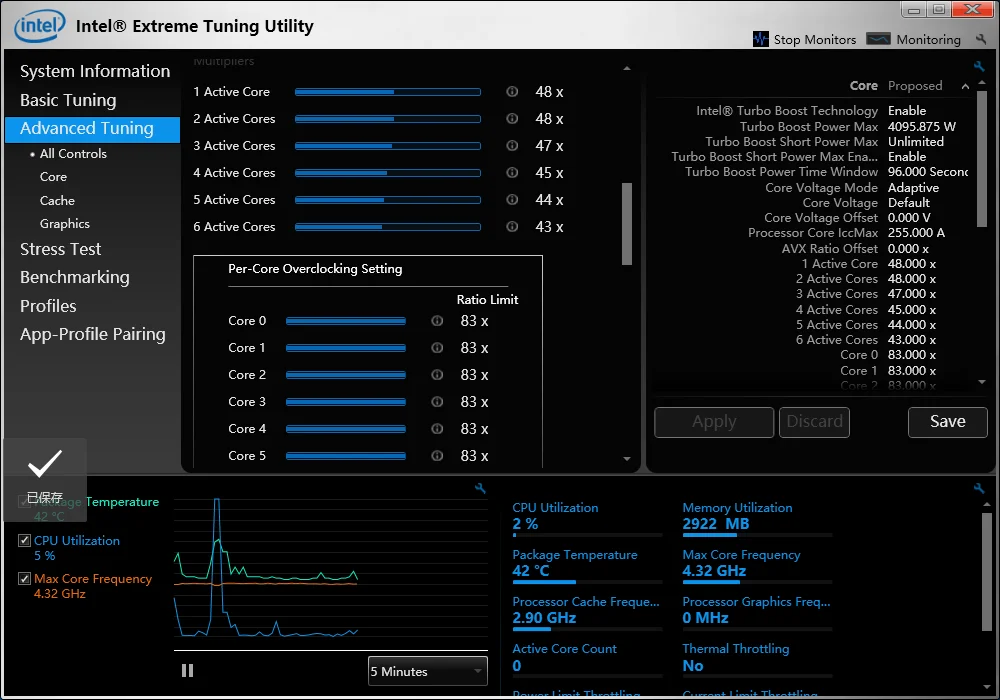Click info icon beside Core 0 ratio
This screenshot has height=700, width=1000.
[x=437, y=321]
